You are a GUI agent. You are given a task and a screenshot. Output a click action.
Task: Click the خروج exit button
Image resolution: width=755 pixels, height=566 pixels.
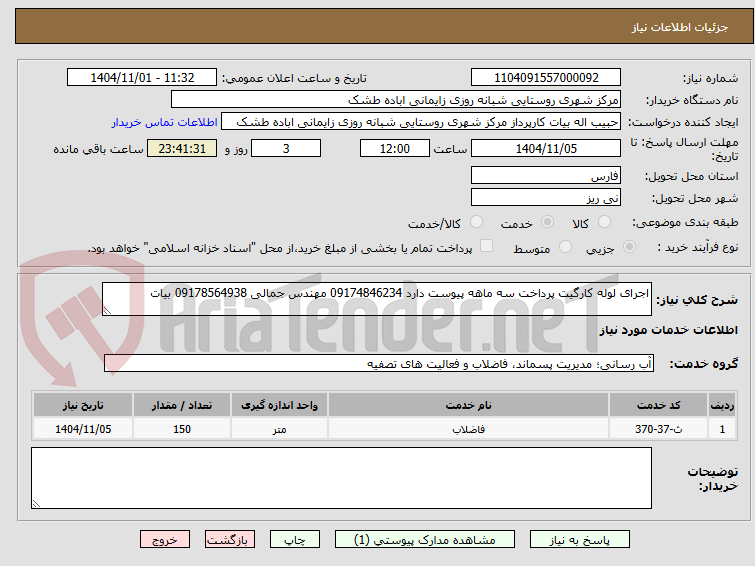(165, 540)
